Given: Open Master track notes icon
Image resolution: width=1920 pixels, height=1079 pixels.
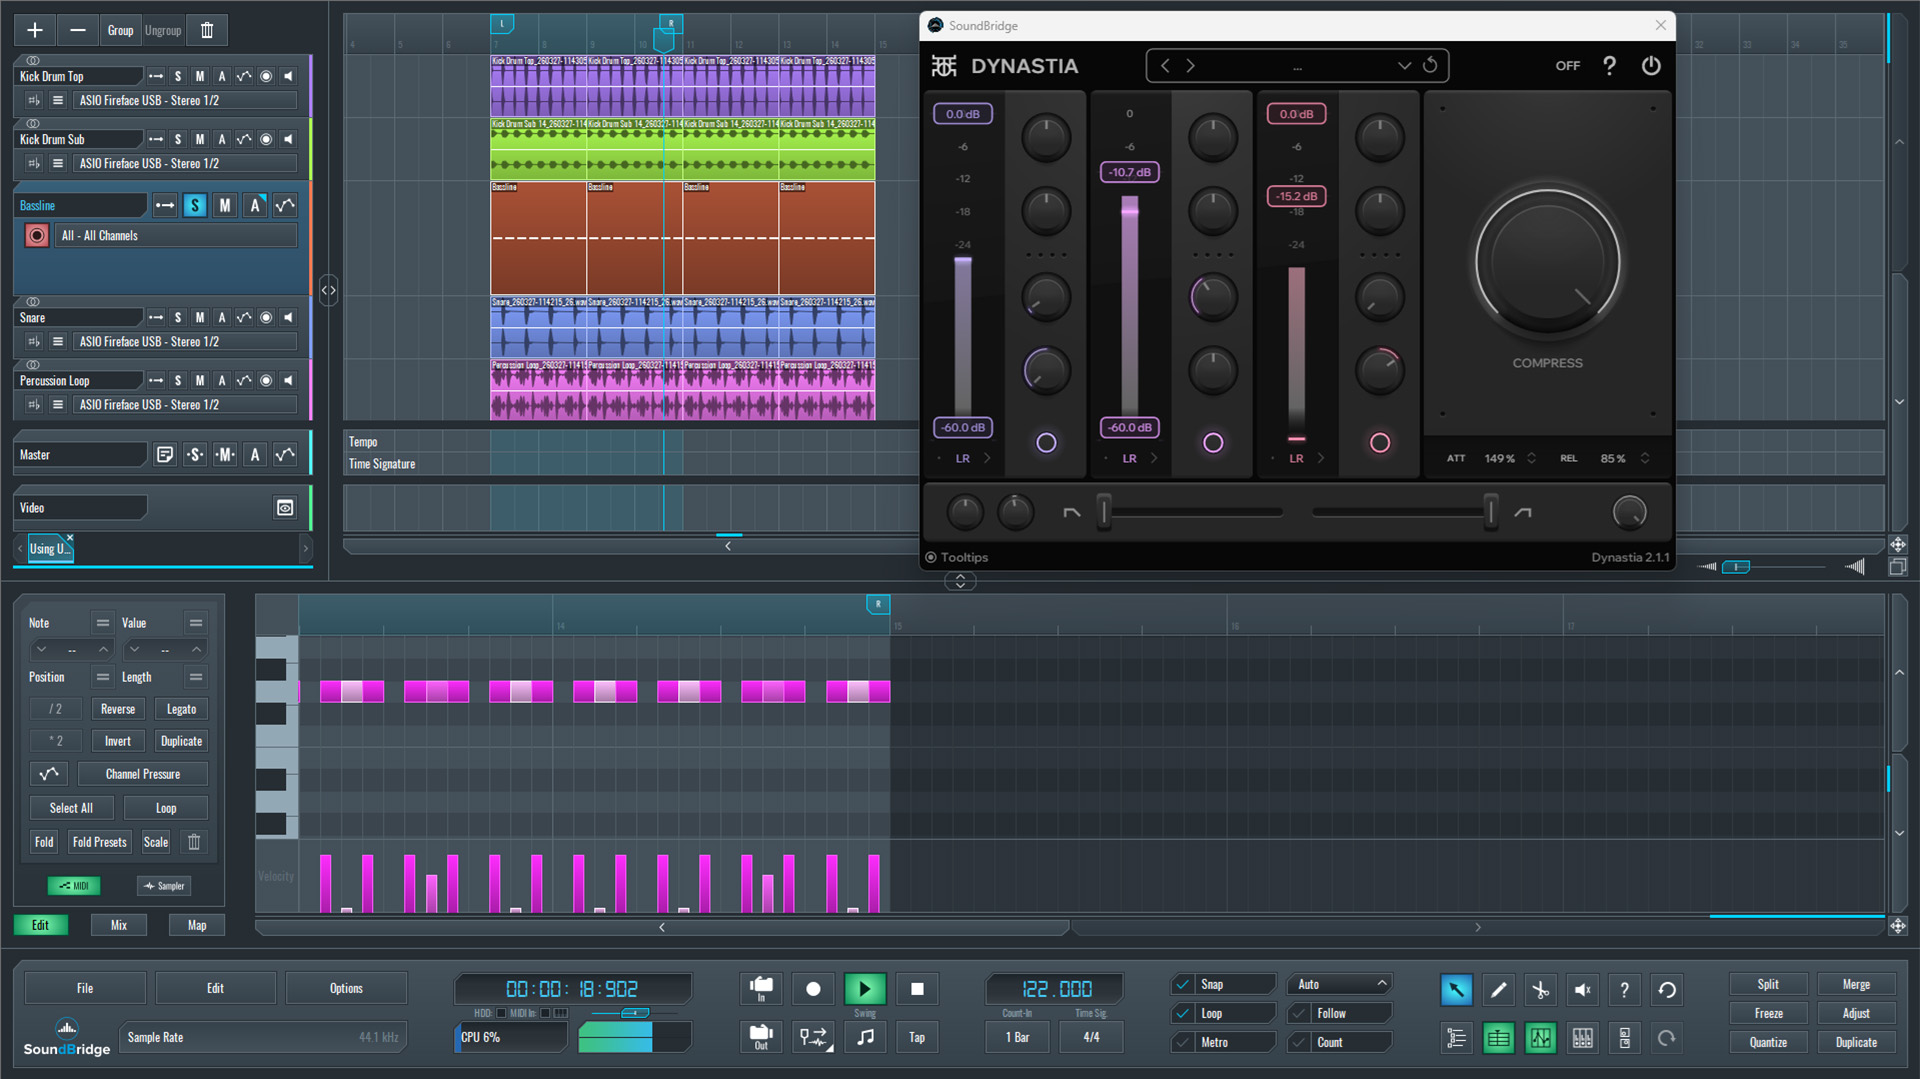Looking at the screenshot, I should (165, 455).
